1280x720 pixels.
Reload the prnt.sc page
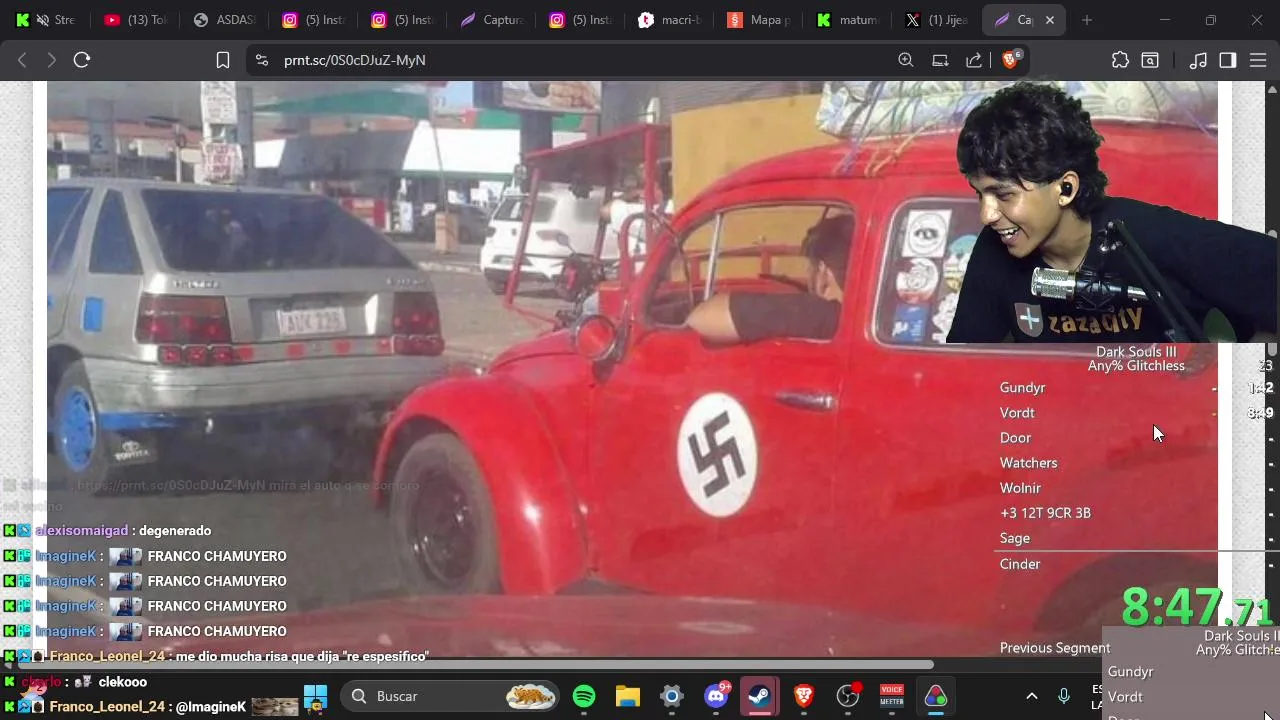(x=82, y=60)
